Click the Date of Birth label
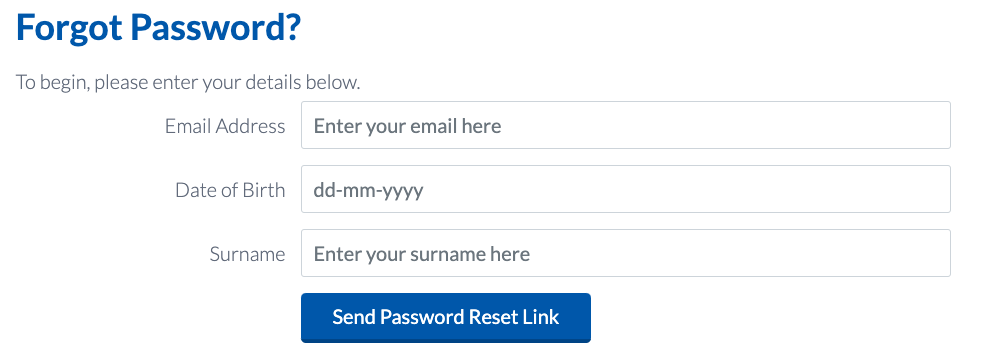The image size is (988, 360). click(x=230, y=190)
